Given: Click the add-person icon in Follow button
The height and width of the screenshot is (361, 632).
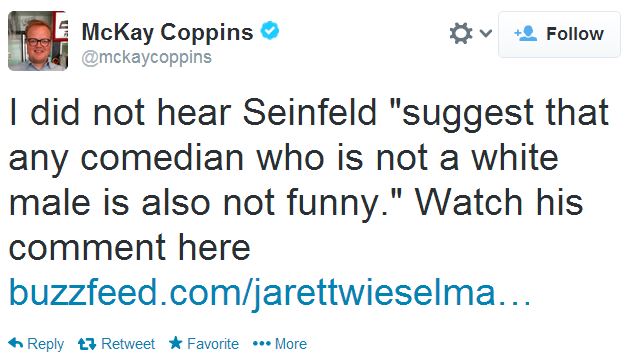Looking at the screenshot, I should [526, 33].
